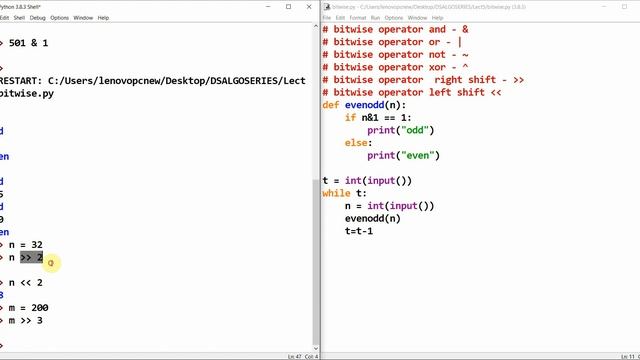Image resolution: width=640 pixels, height=360 pixels.
Task: Click the 'left shift <<' comment line
Action: point(412,93)
